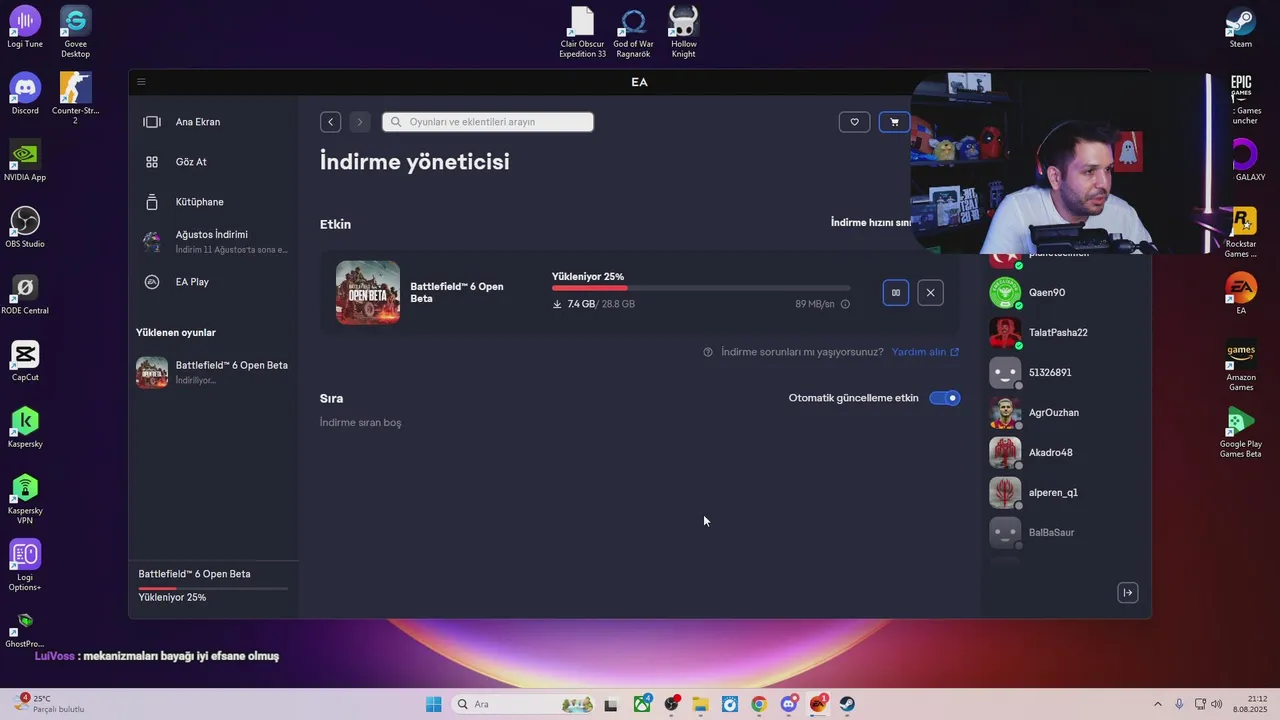Click the Govee Desktop shortcut
Screen dimensions: 1280x720
pos(75,32)
